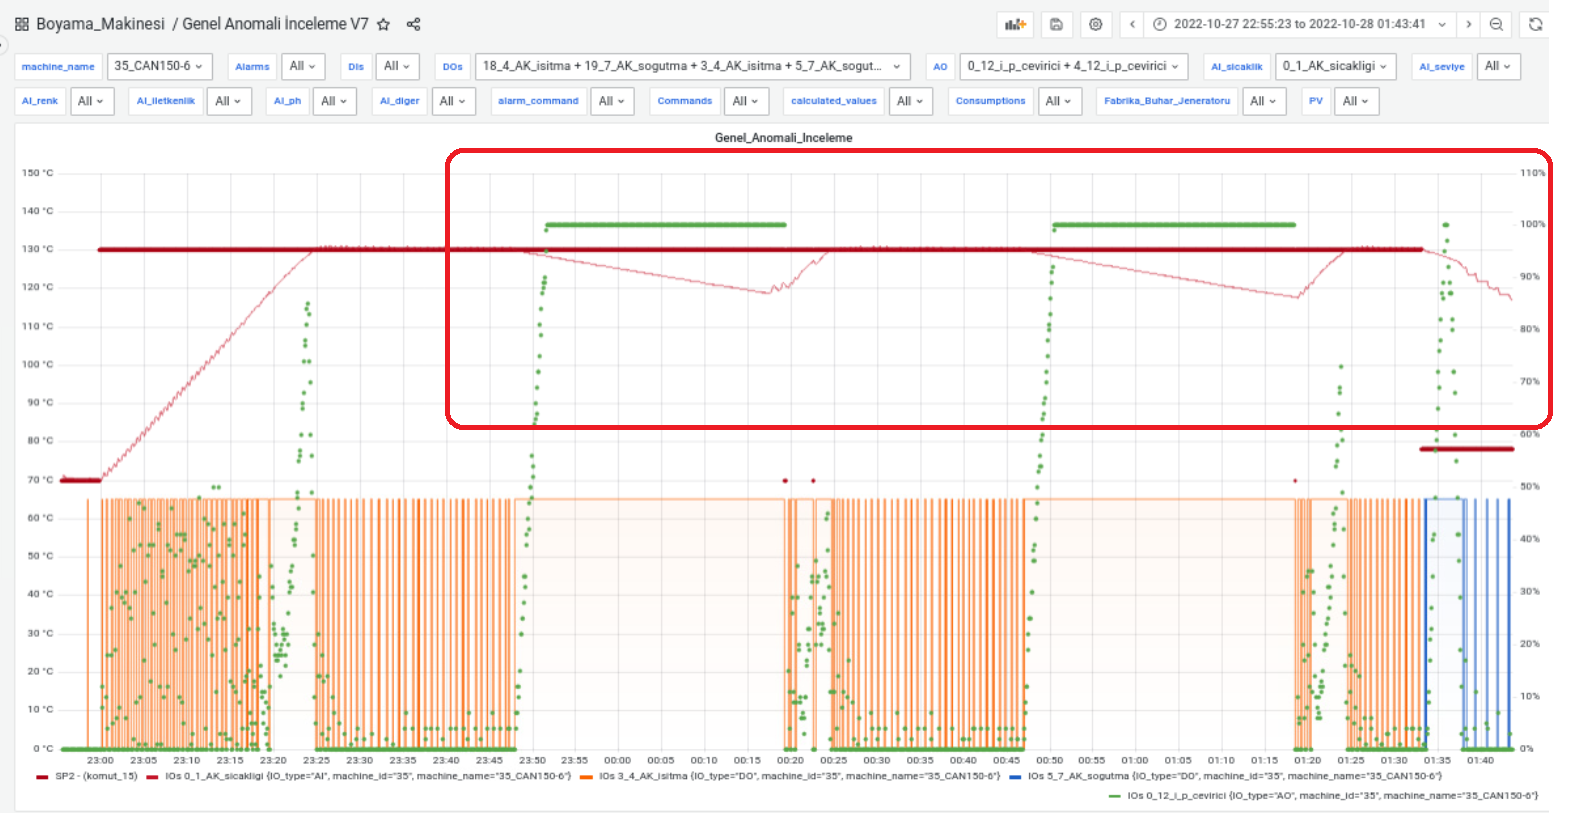The image size is (1570, 813).
Task: Expand the Commands All dropdown
Action: point(746,101)
